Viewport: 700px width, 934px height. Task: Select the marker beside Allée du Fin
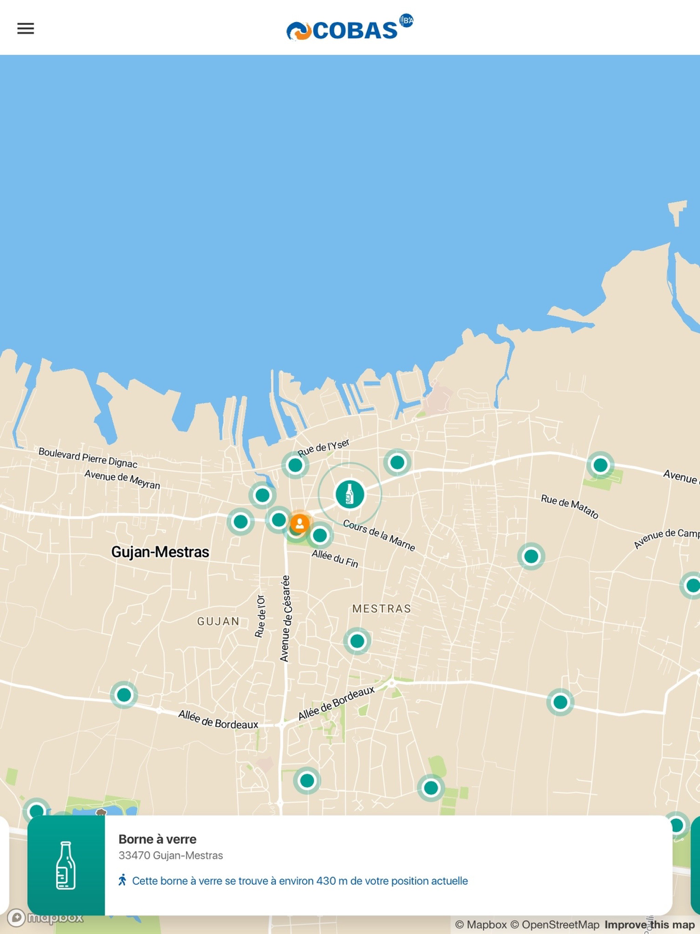[x=320, y=535]
